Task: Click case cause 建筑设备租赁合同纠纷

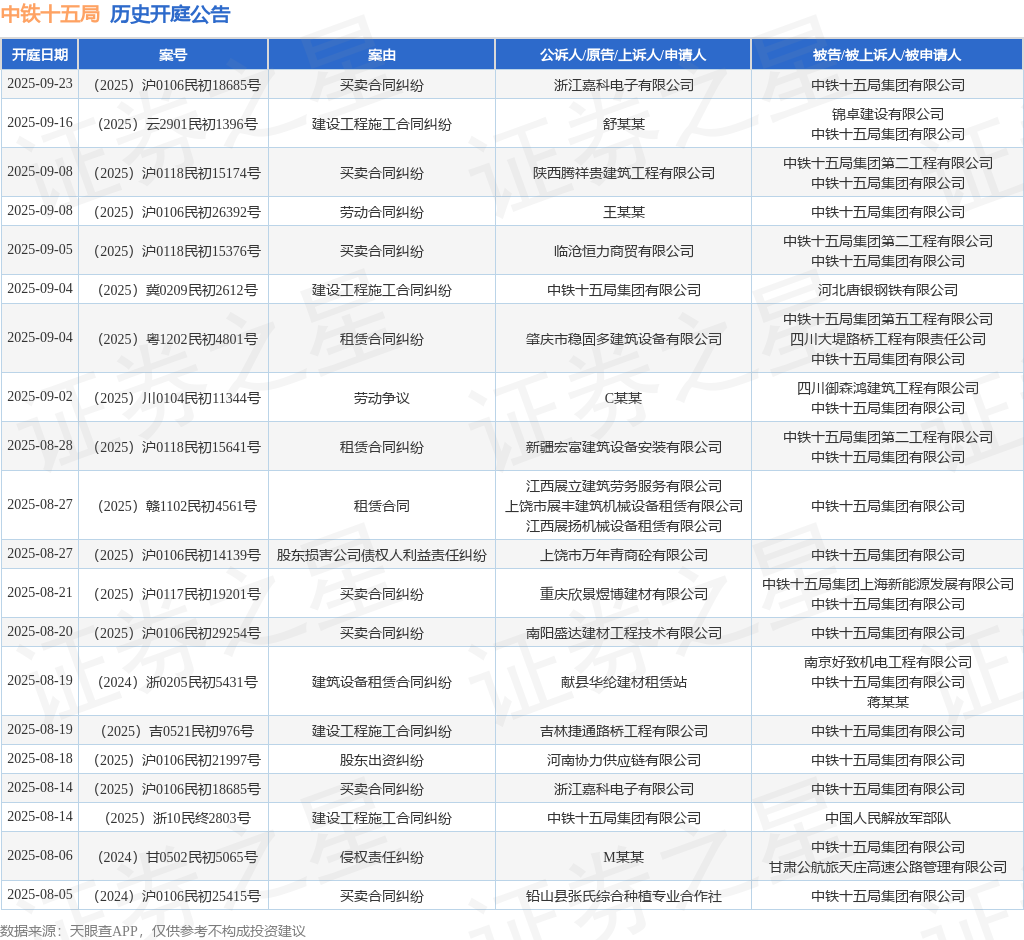Action: (381, 682)
